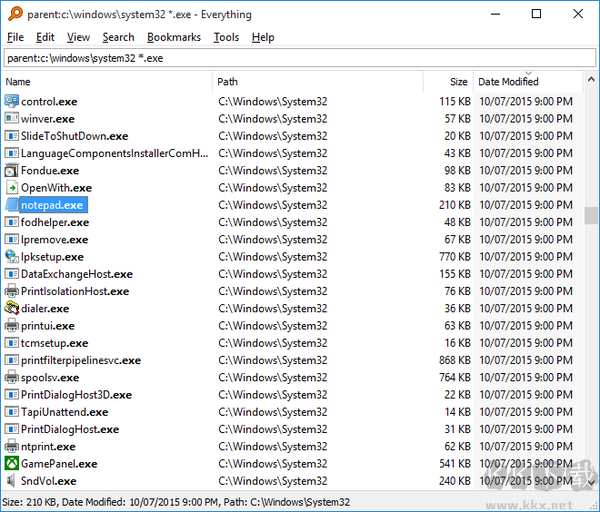Screen dimensions: 600x512
Task: Select the DataExchangeHost.exe file name
Action: click(77, 274)
